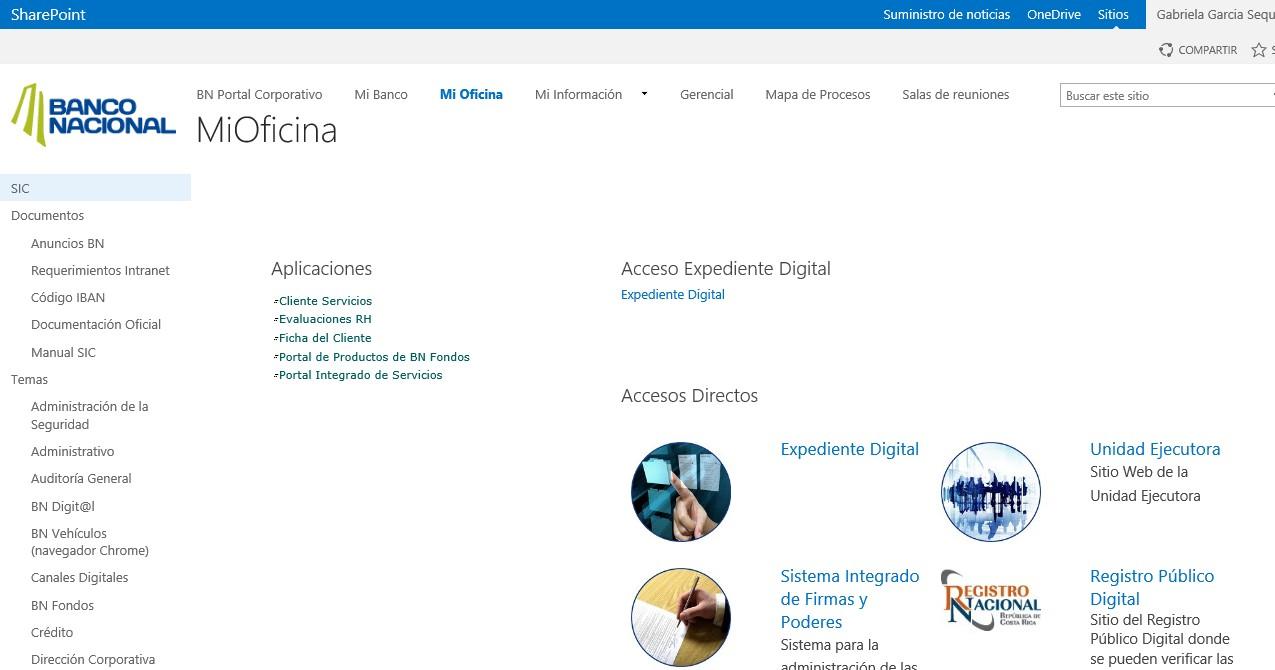Click the Accesos Directos heading

point(689,395)
